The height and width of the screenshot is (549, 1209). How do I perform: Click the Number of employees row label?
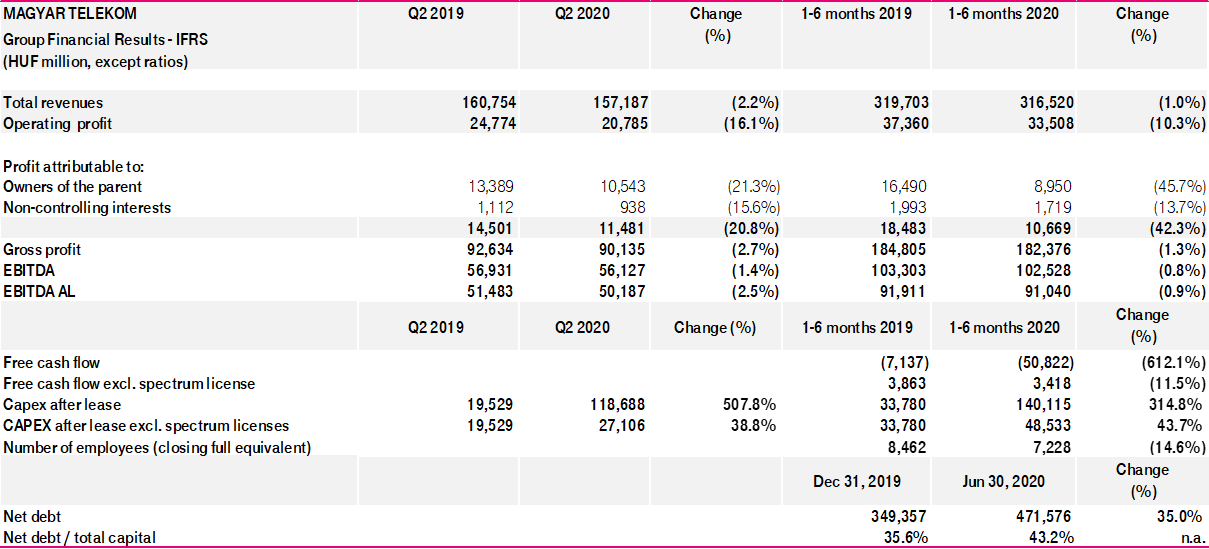[x=157, y=447]
